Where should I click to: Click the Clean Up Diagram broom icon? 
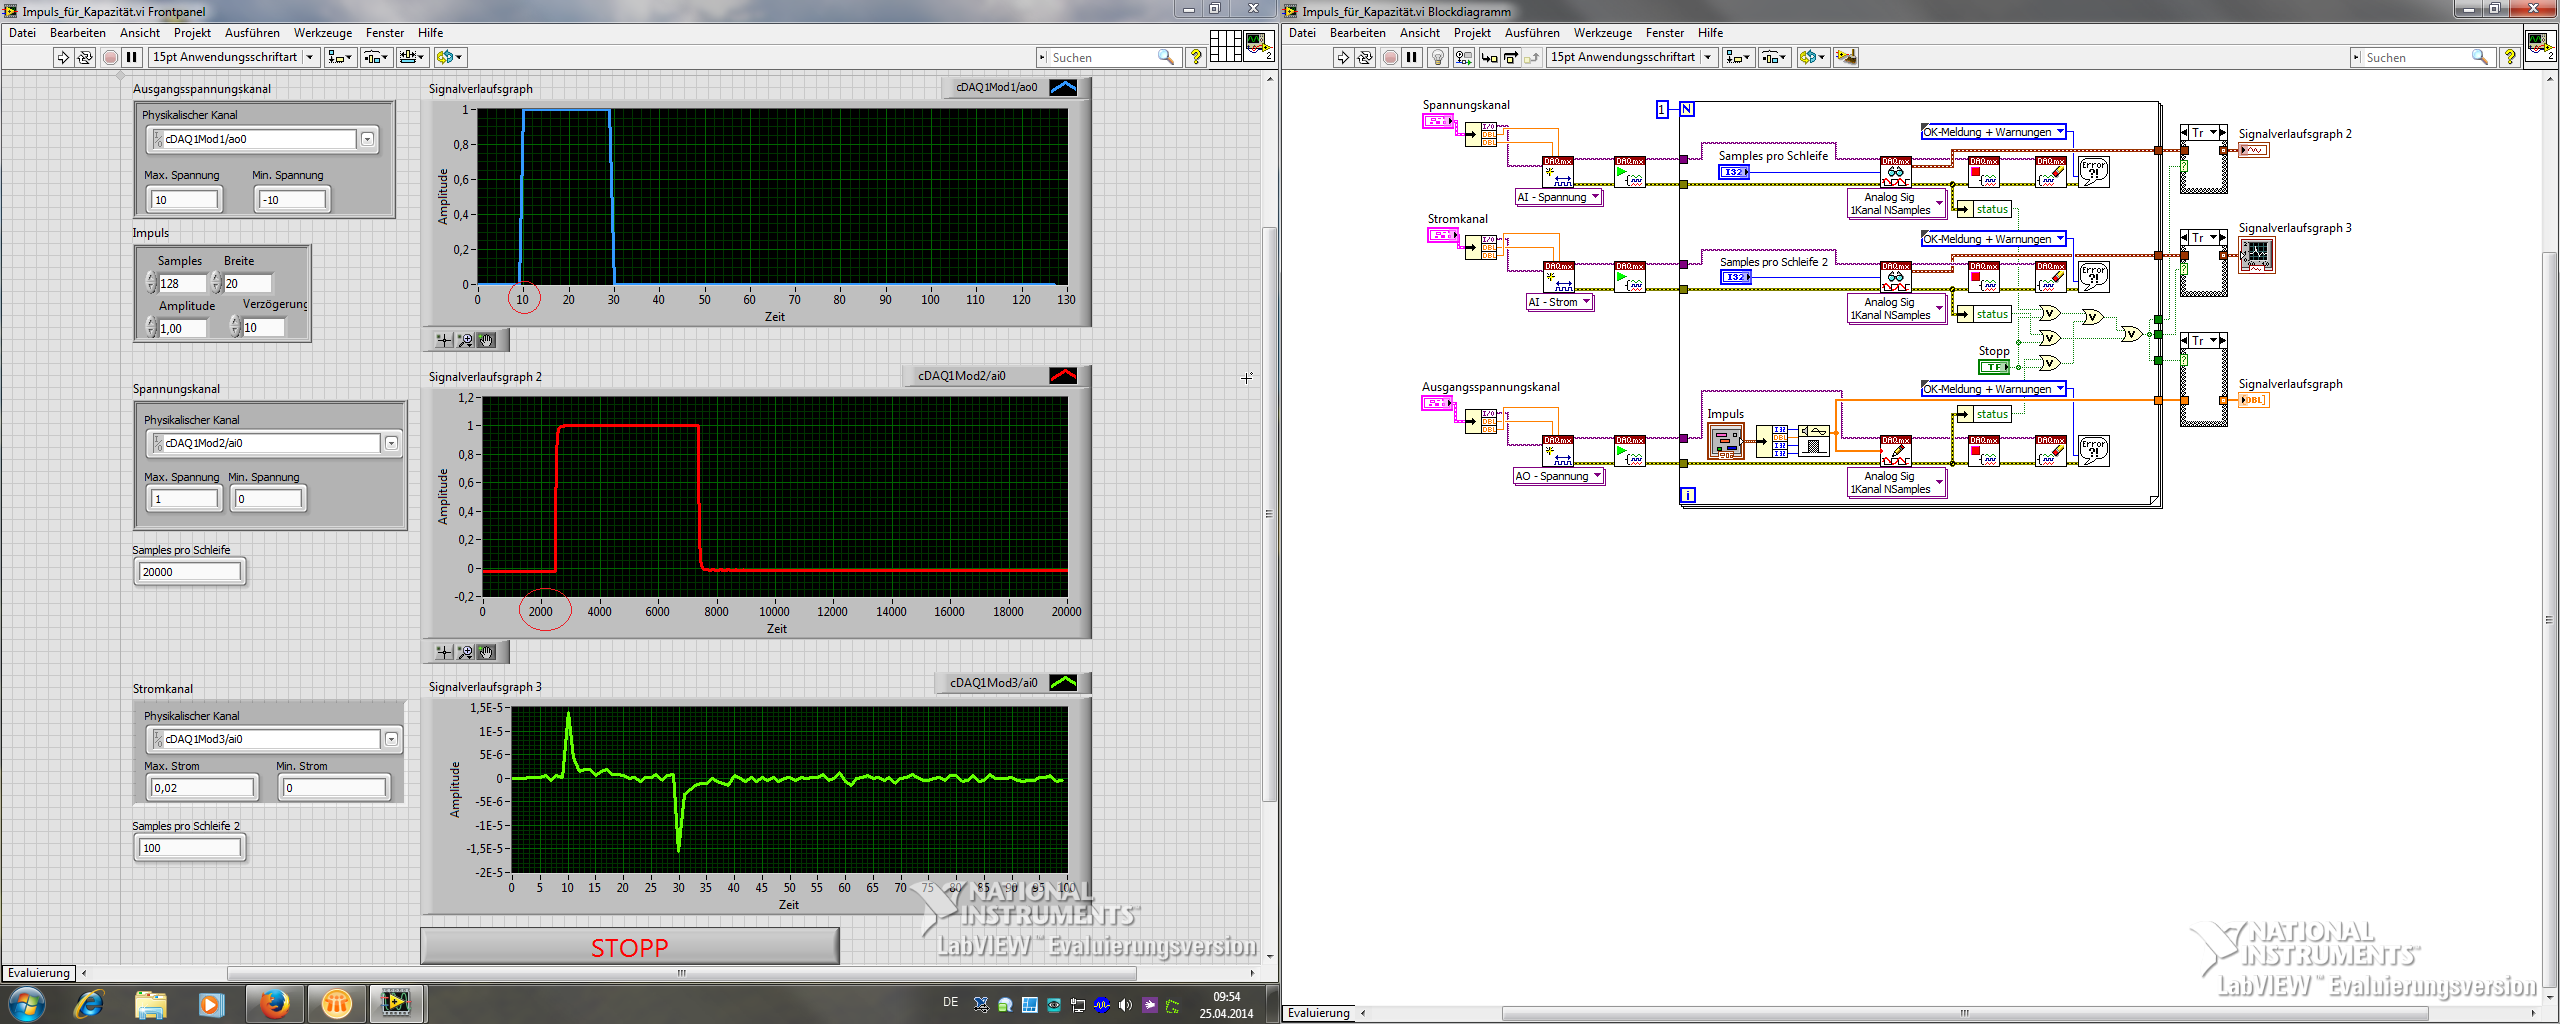(x=1846, y=58)
